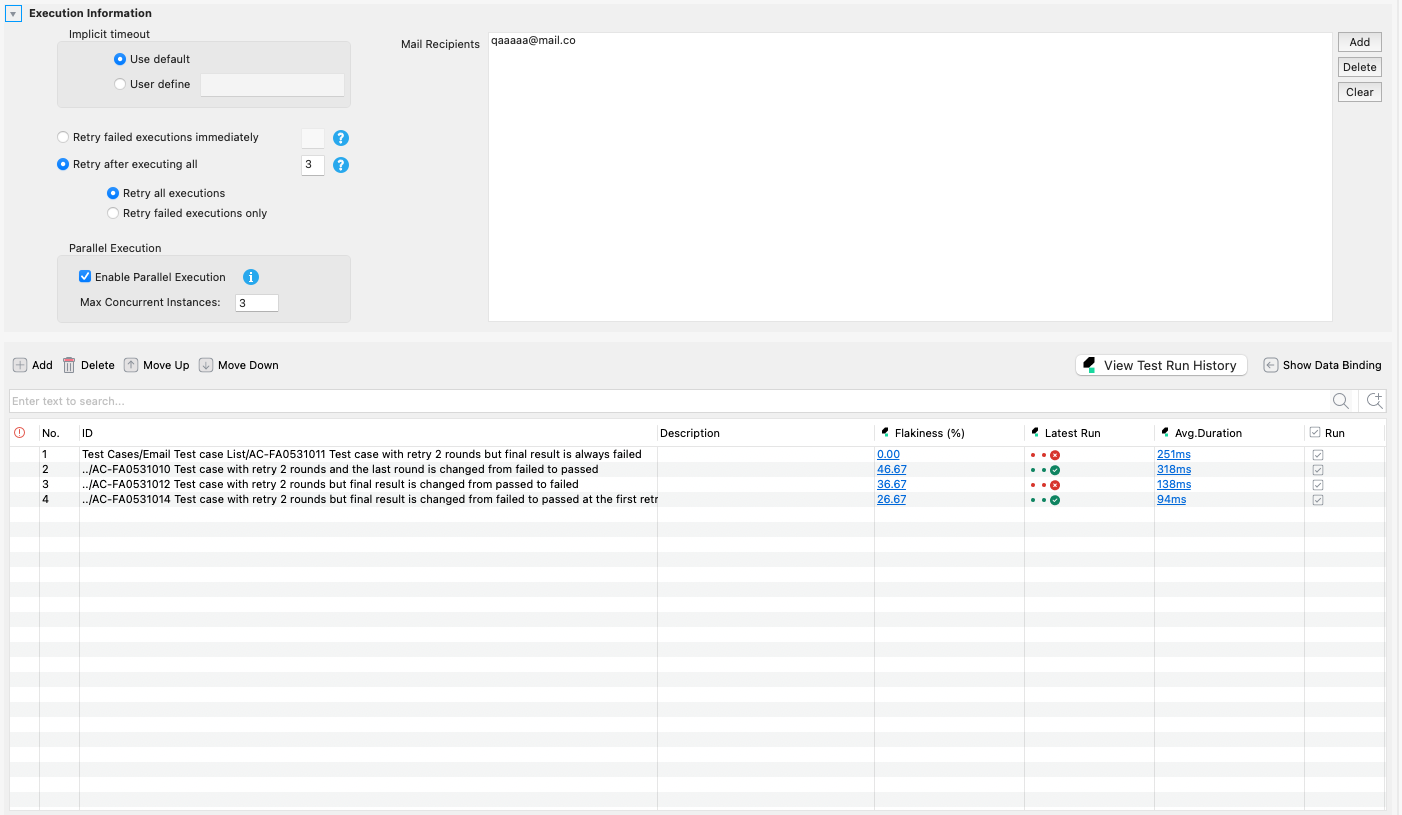Viewport: 1402px width, 815px height.
Task: Open View Test Run History
Action: (x=1162, y=365)
